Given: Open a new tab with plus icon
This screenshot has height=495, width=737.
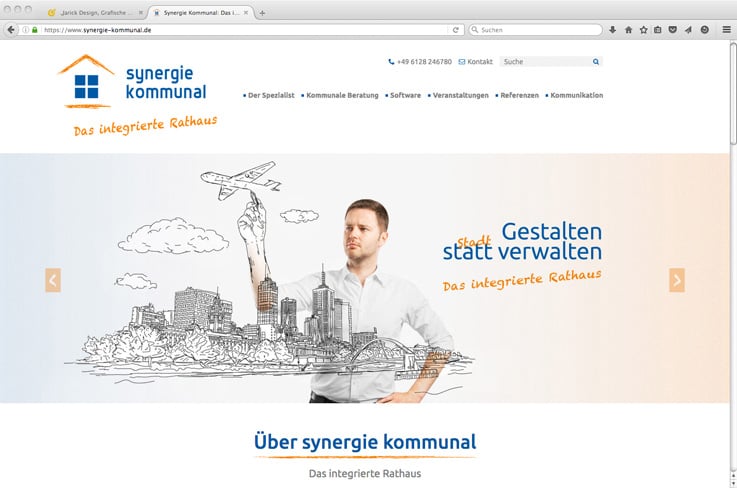Looking at the screenshot, I should pyautogui.click(x=262, y=13).
